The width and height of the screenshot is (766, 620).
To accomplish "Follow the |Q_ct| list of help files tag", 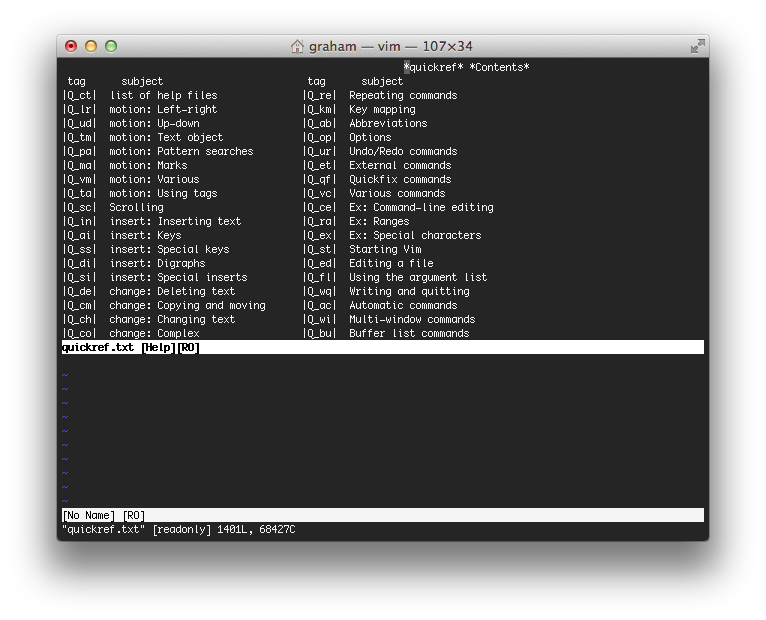I will point(80,96).
